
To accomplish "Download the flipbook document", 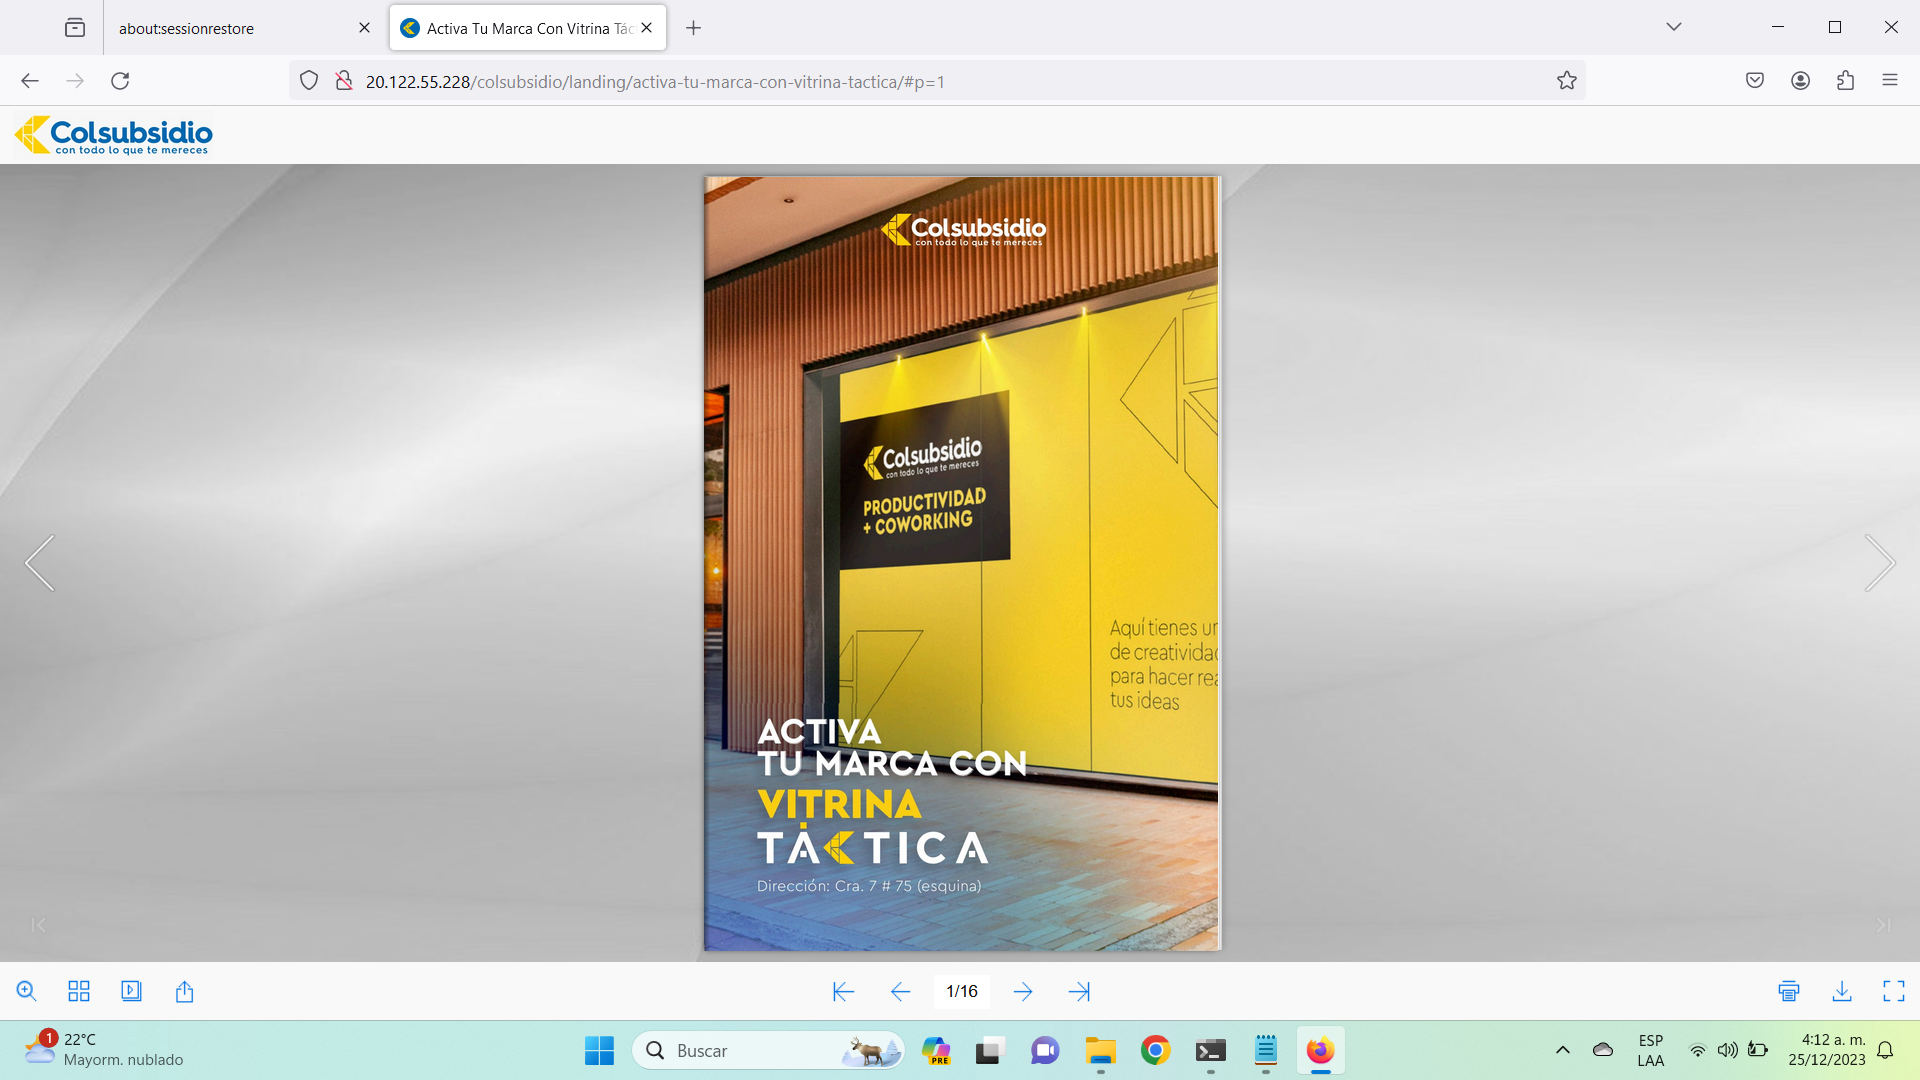I will click(1842, 991).
